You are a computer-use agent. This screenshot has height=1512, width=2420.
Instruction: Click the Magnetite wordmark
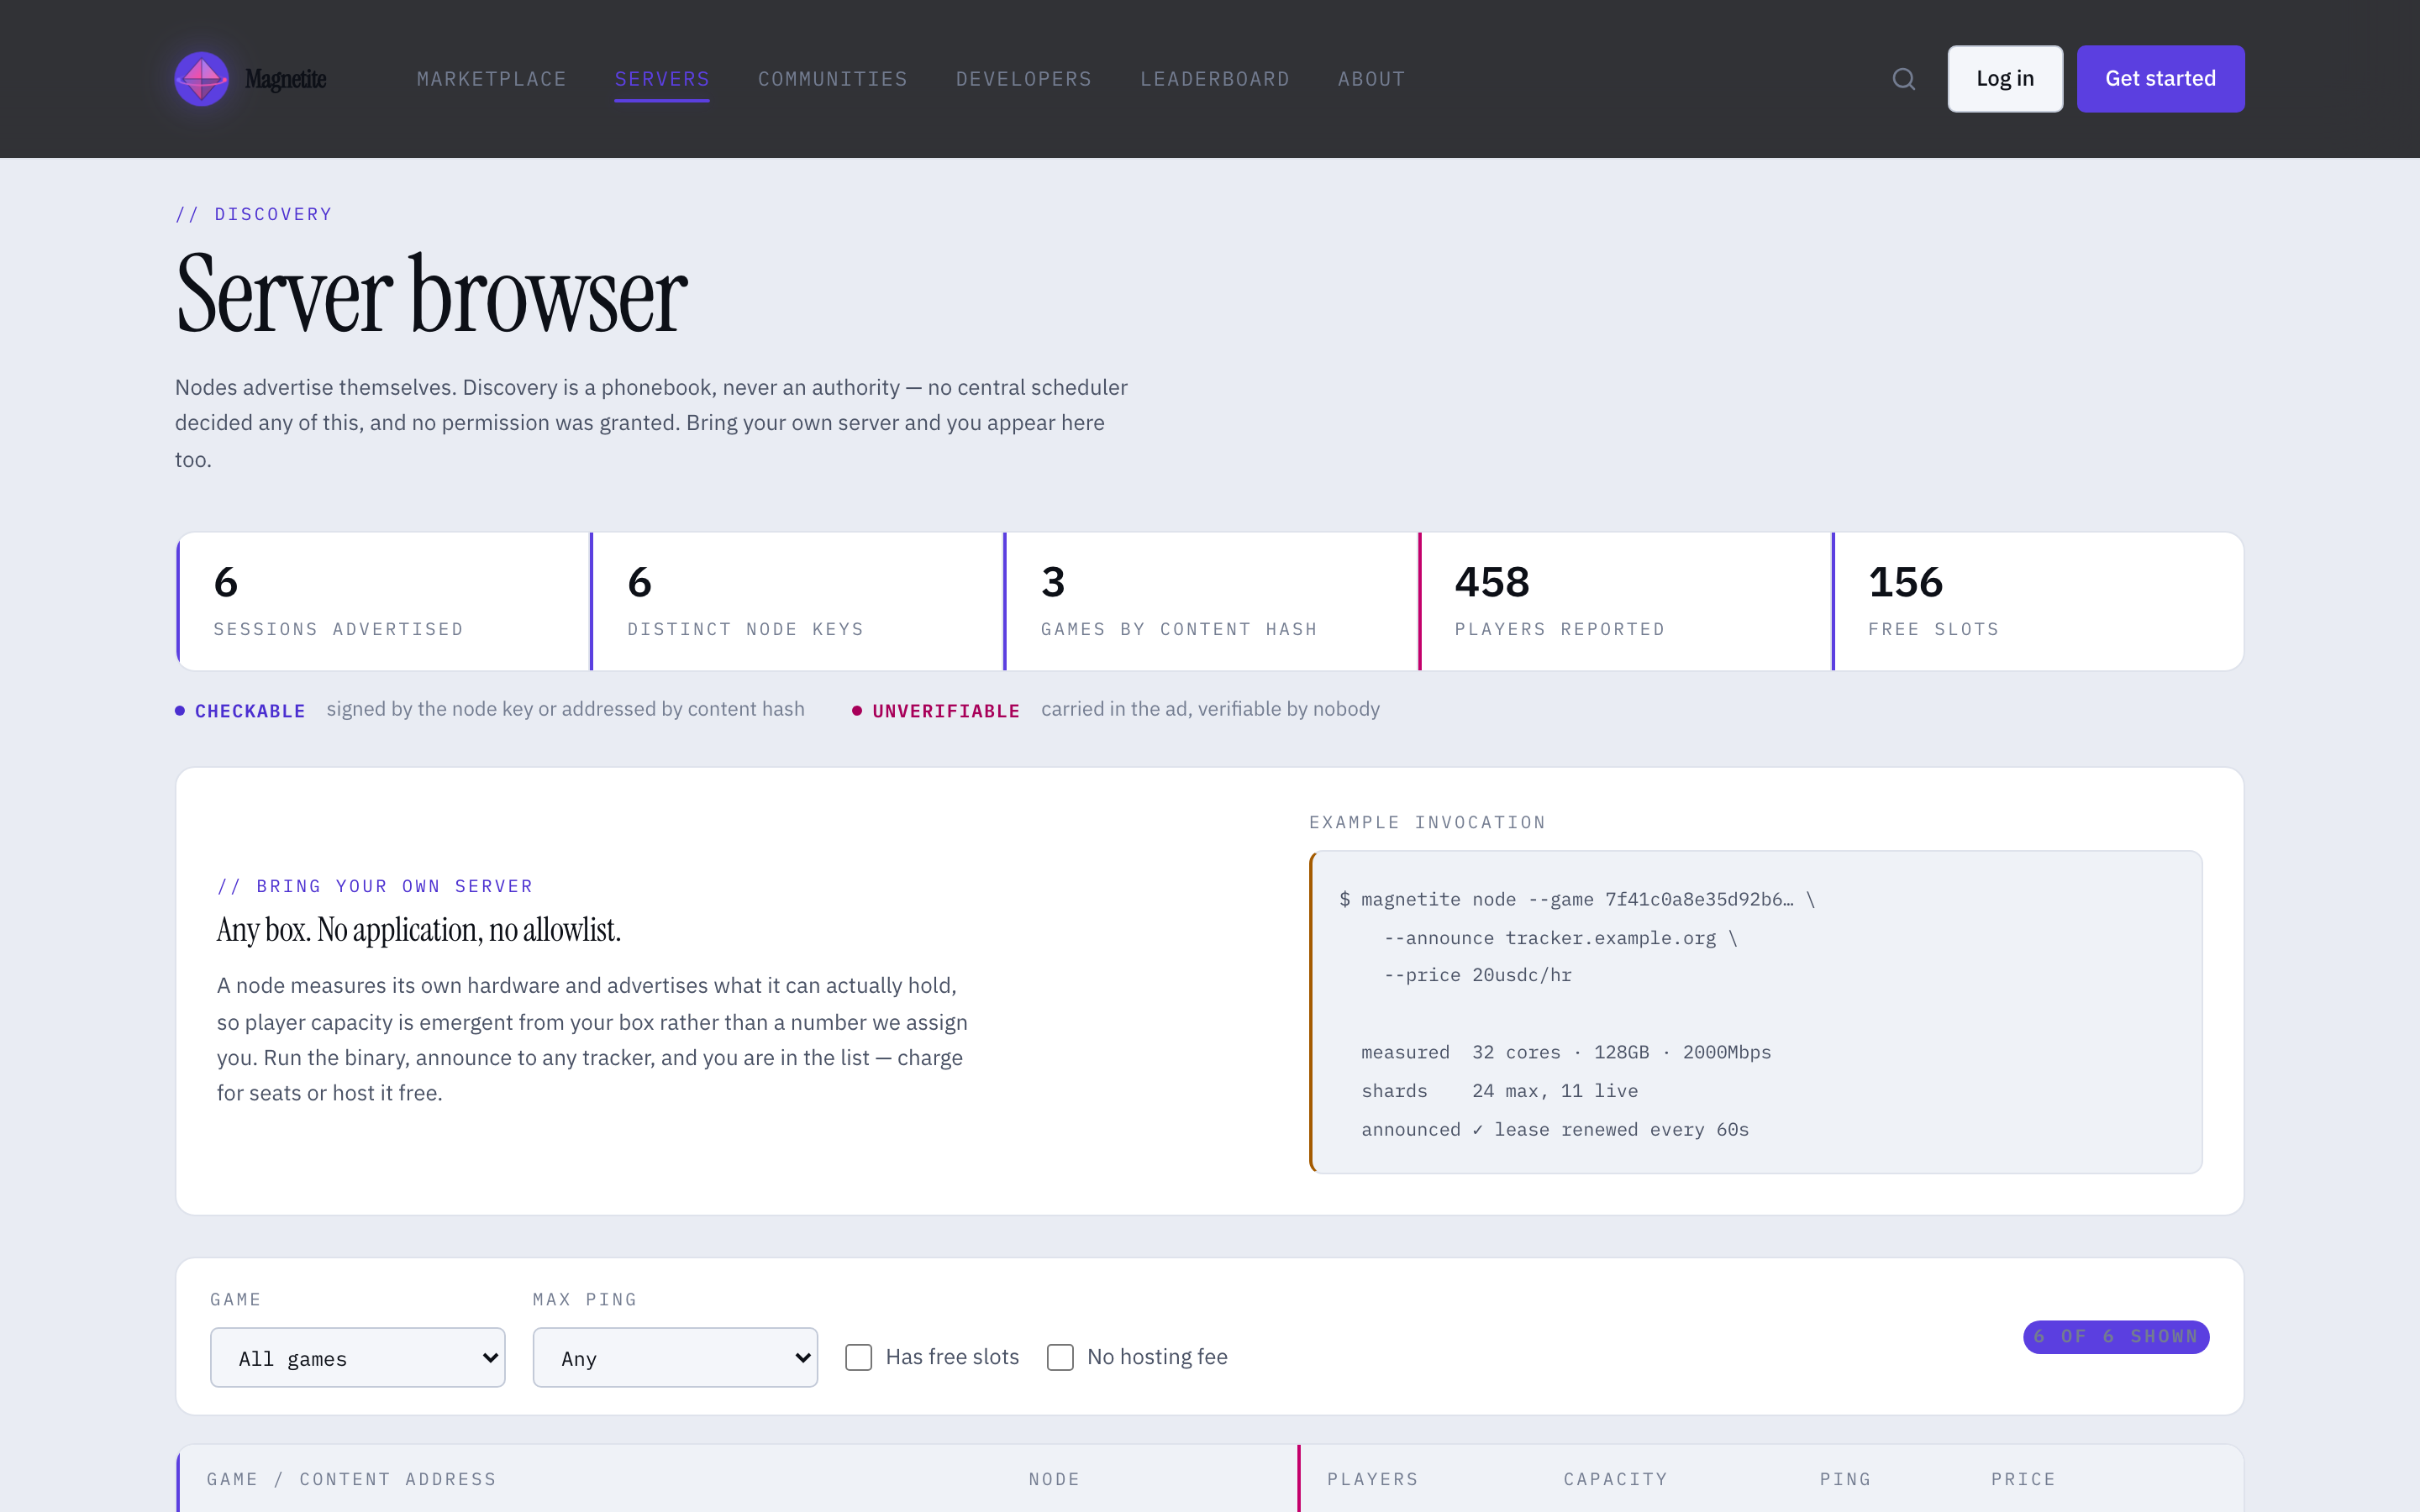coord(286,79)
